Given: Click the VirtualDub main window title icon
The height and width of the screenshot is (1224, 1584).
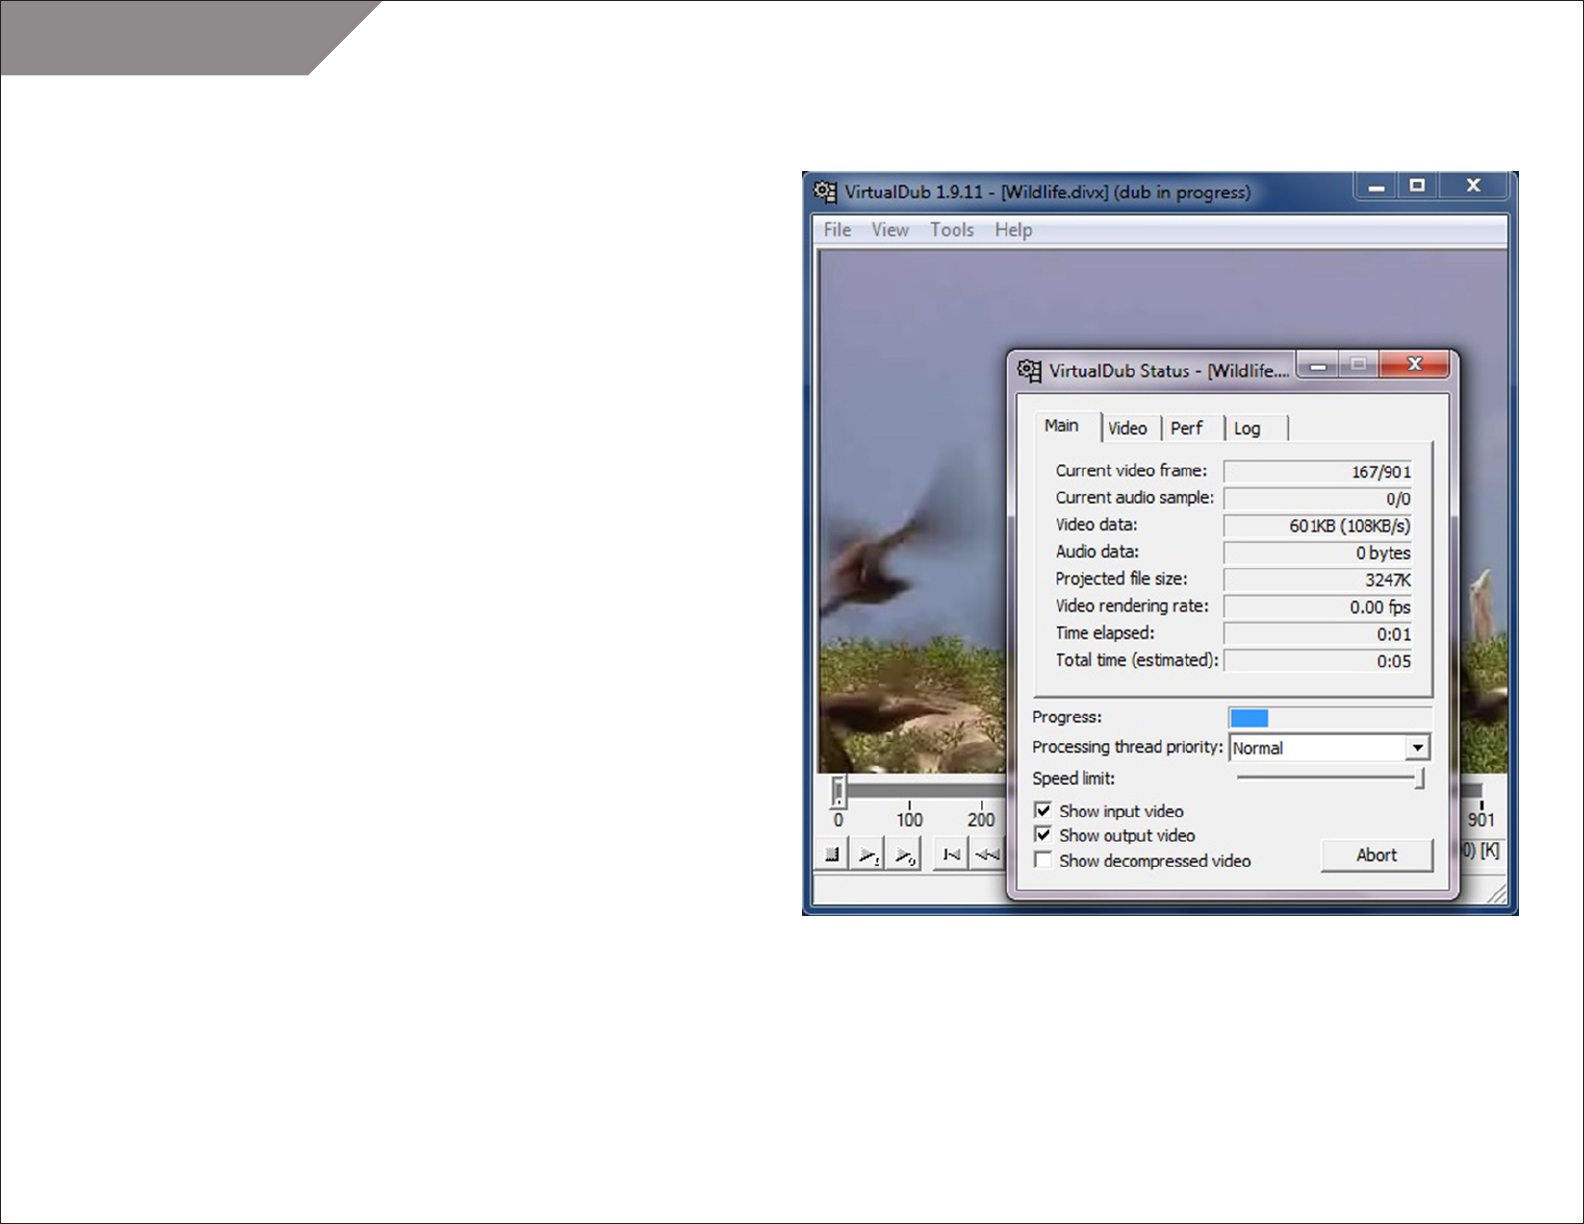Looking at the screenshot, I should click(825, 191).
